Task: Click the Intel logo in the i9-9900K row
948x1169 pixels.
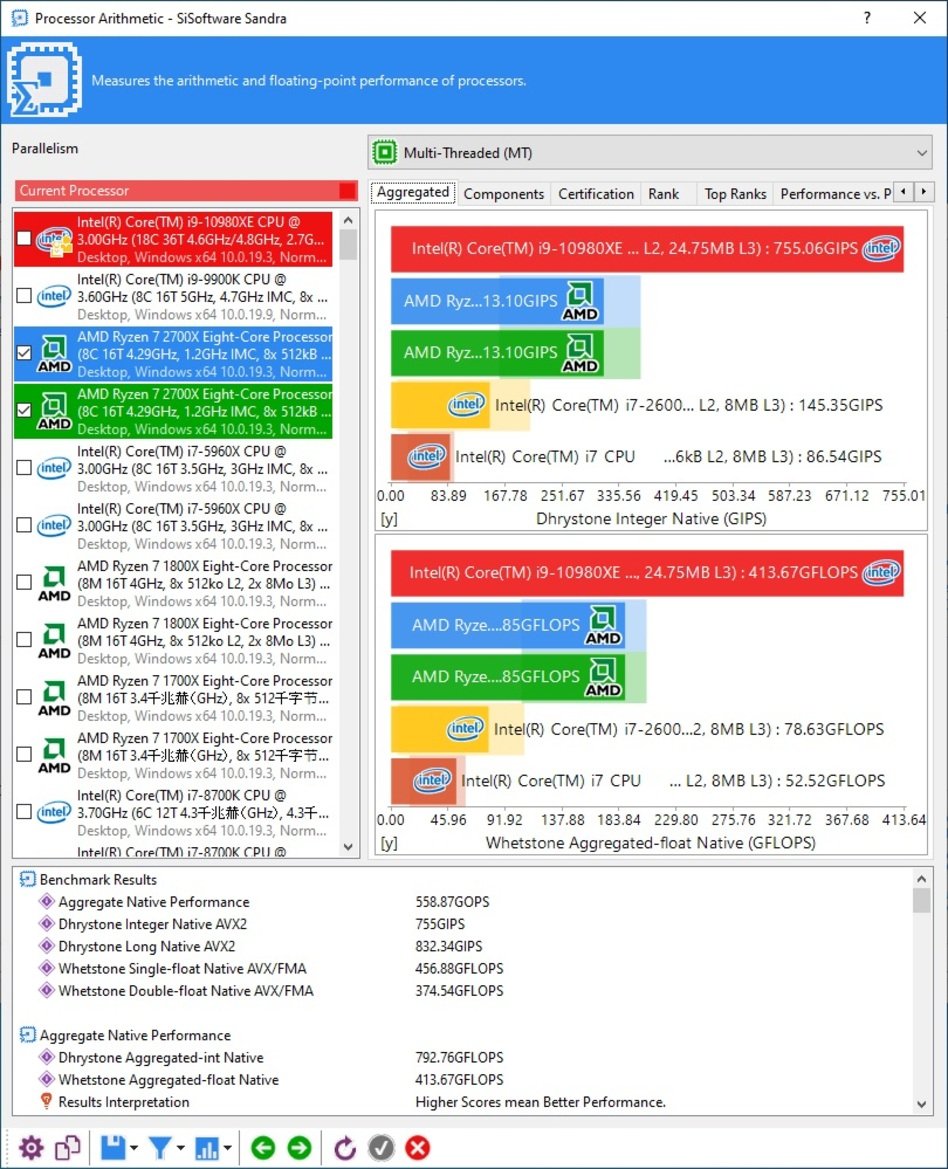Action: pos(54,296)
